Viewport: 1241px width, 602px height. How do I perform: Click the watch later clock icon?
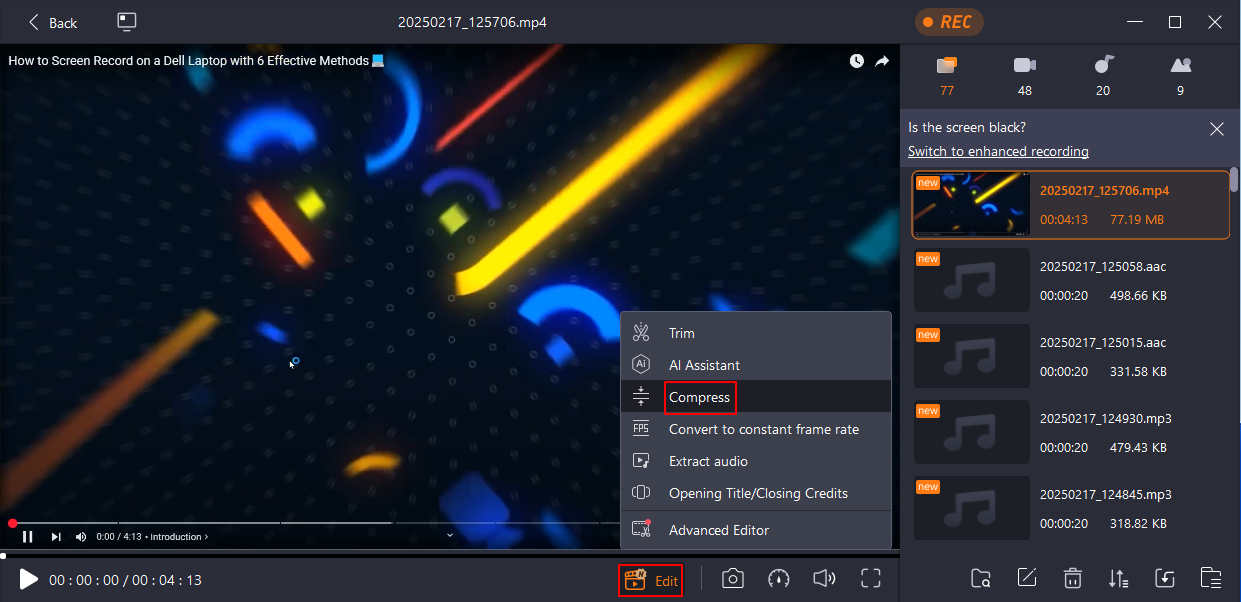coord(857,61)
